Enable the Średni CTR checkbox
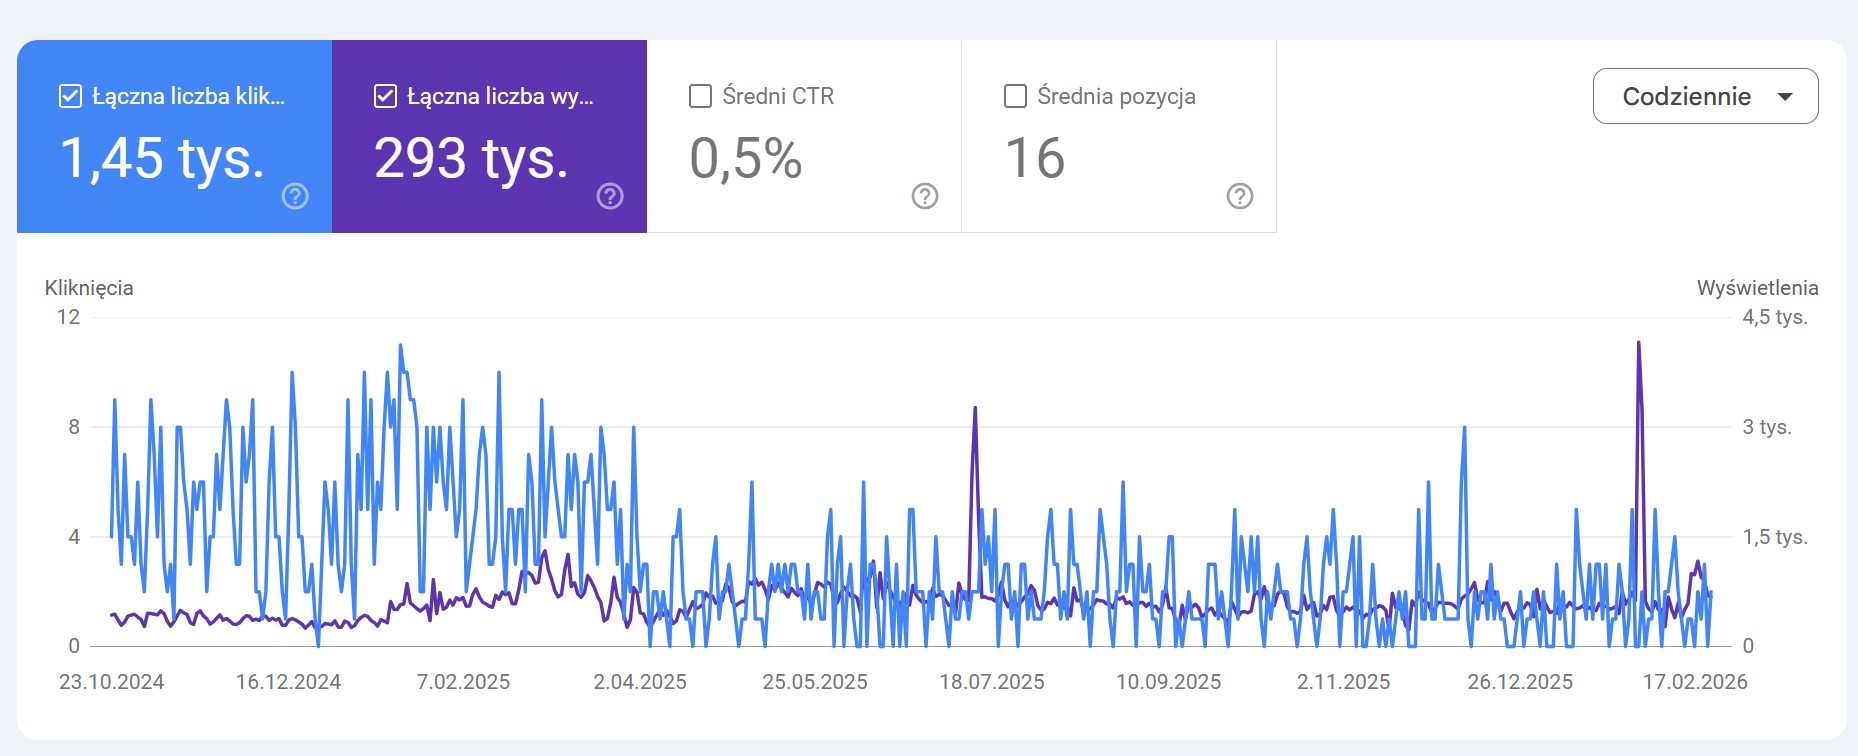The image size is (1858, 756). (701, 96)
